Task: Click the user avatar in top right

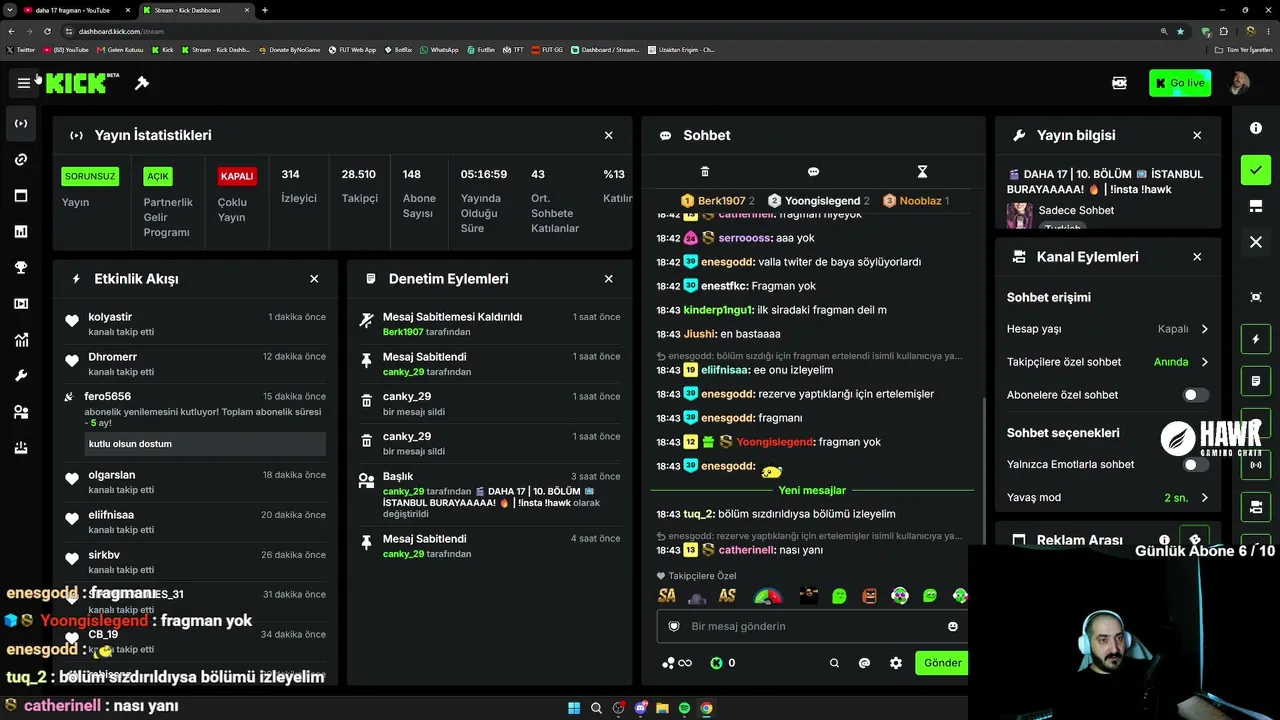Action: click(1240, 83)
